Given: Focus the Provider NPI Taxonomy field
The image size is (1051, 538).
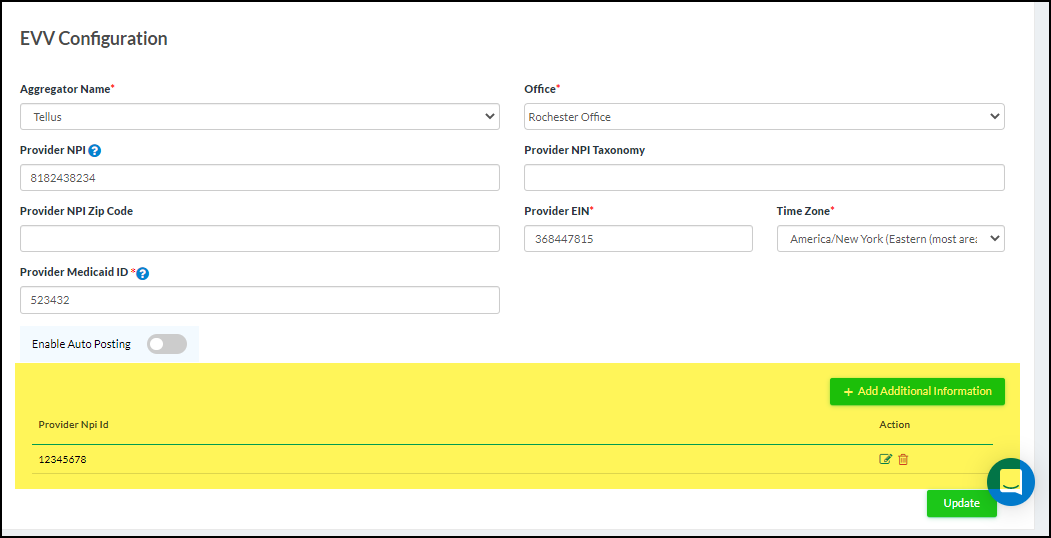Looking at the screenshot, I should [x=764, y=178].
